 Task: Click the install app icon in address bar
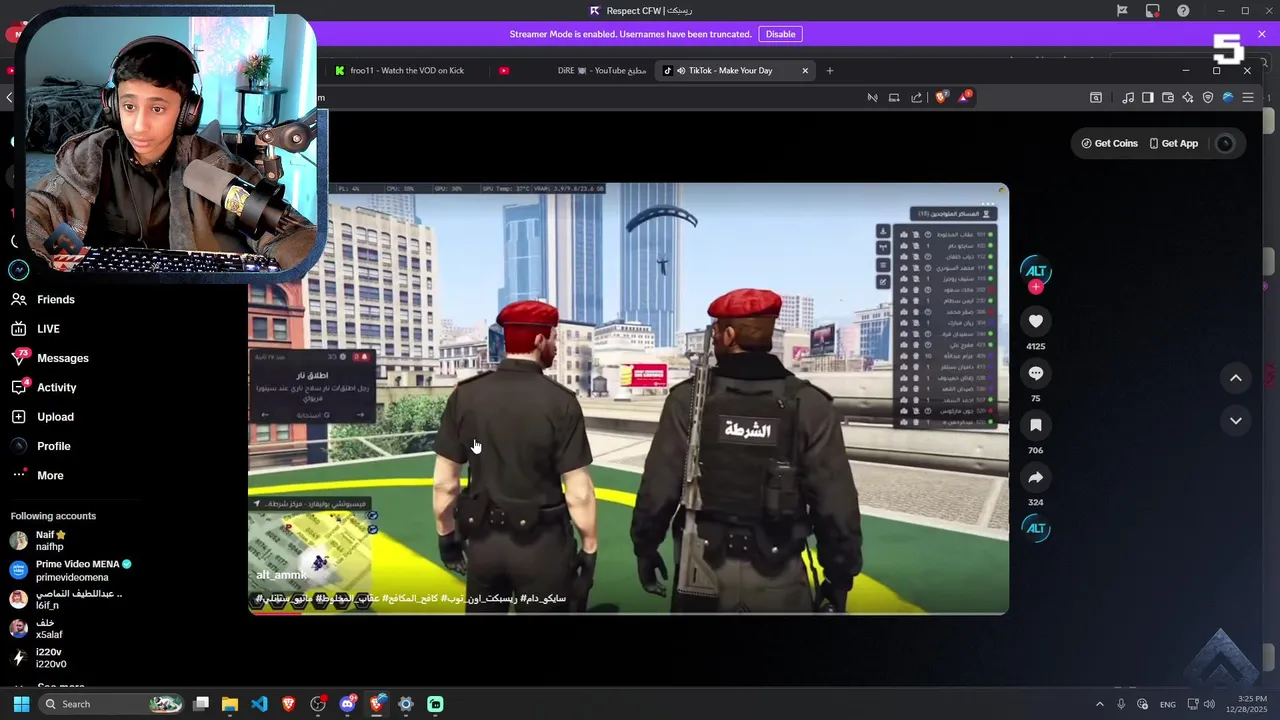pos(894,97)
